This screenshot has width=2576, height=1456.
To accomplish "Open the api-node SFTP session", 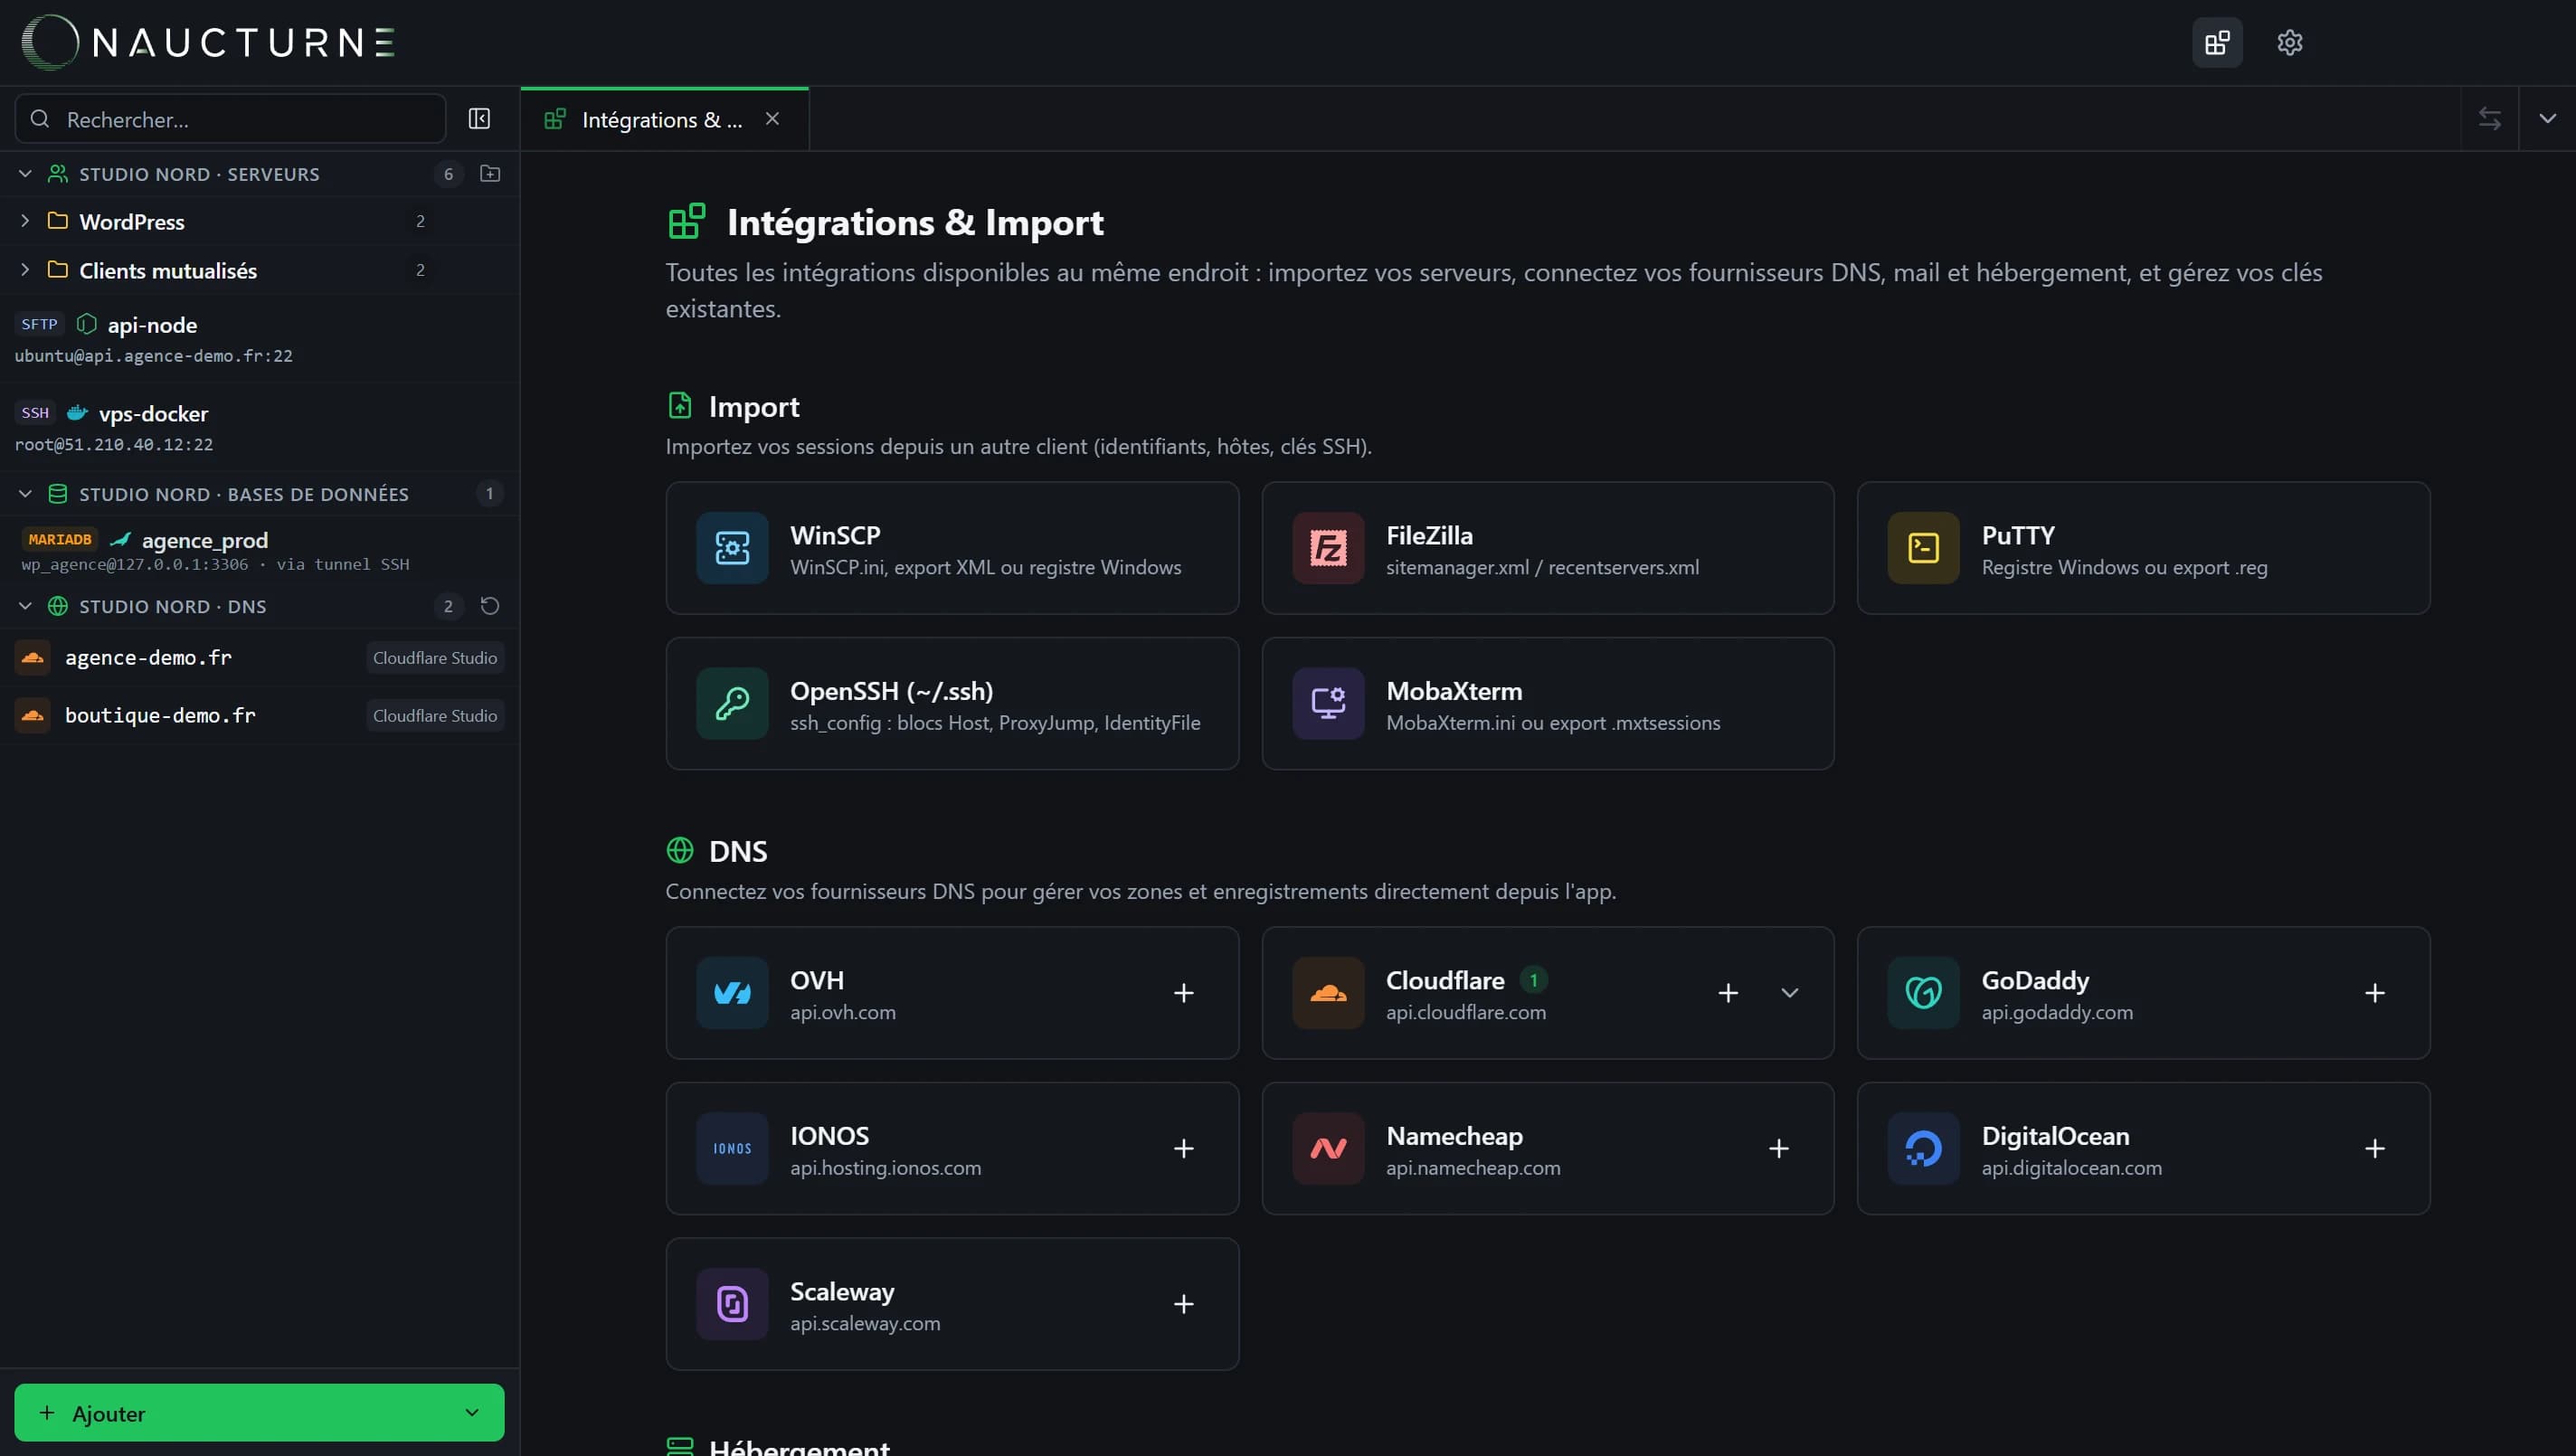I will pyautogui.click(x=259, y=339).
